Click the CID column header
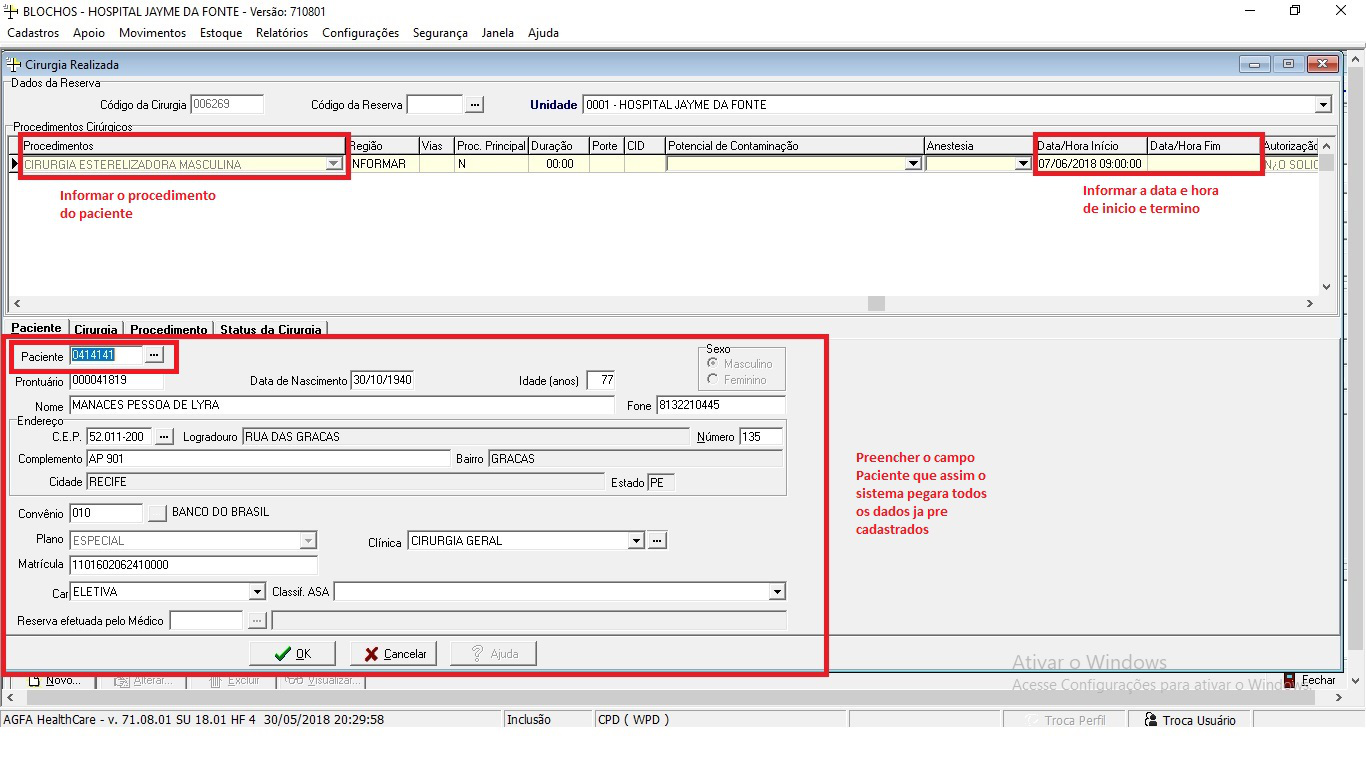The height and width of the screenshot is (768, 1366). coord(644,146)
